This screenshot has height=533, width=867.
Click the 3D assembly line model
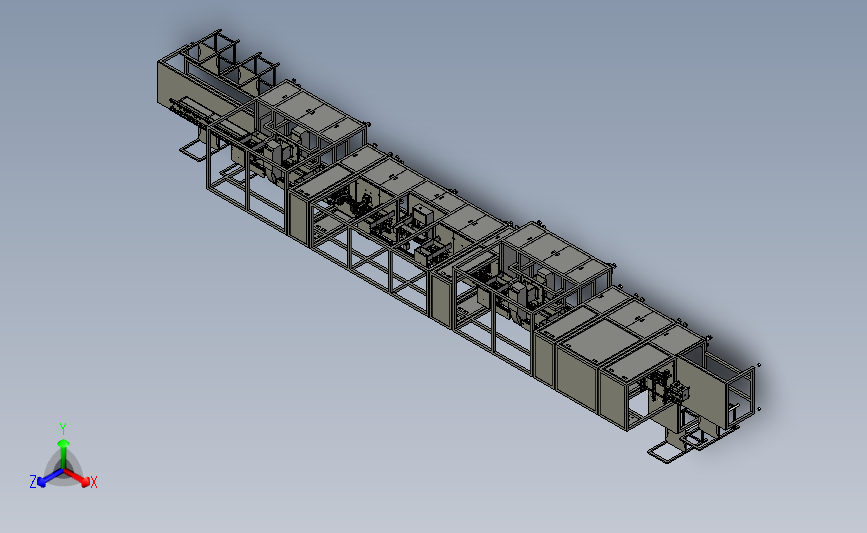coord(458,246)
